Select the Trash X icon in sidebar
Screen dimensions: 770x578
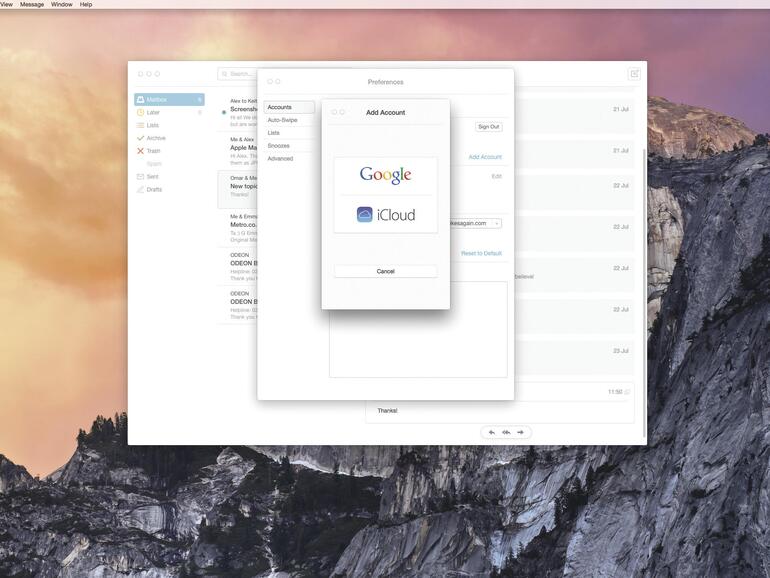pyautogui.click(x=140, y=151)
